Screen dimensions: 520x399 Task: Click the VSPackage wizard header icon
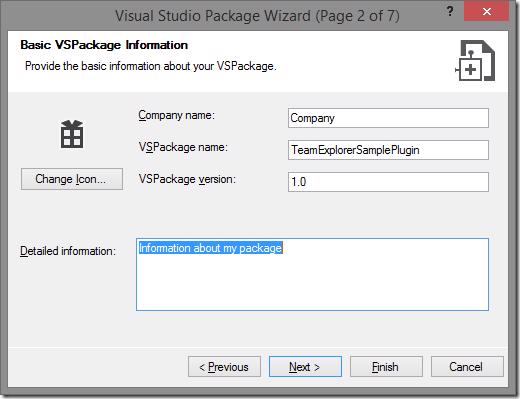pyautogui.click(x=475, y=61)
